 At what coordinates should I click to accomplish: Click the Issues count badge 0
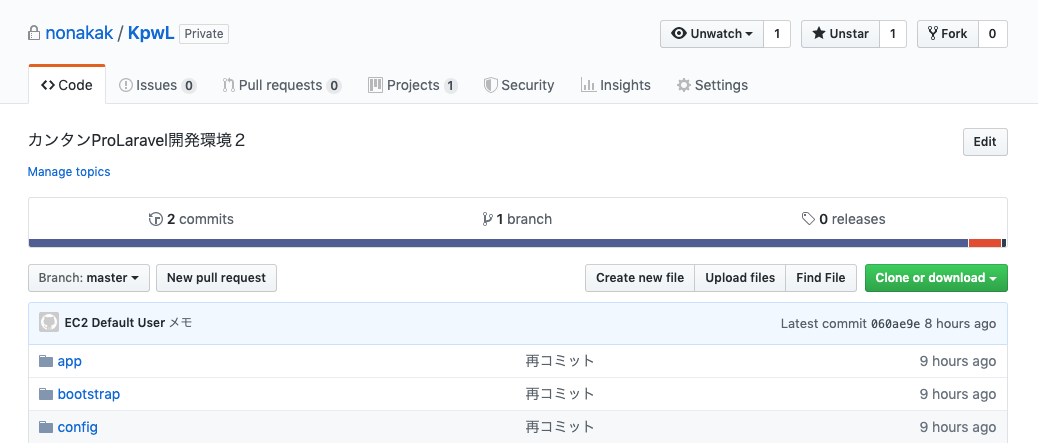point(189,85)
